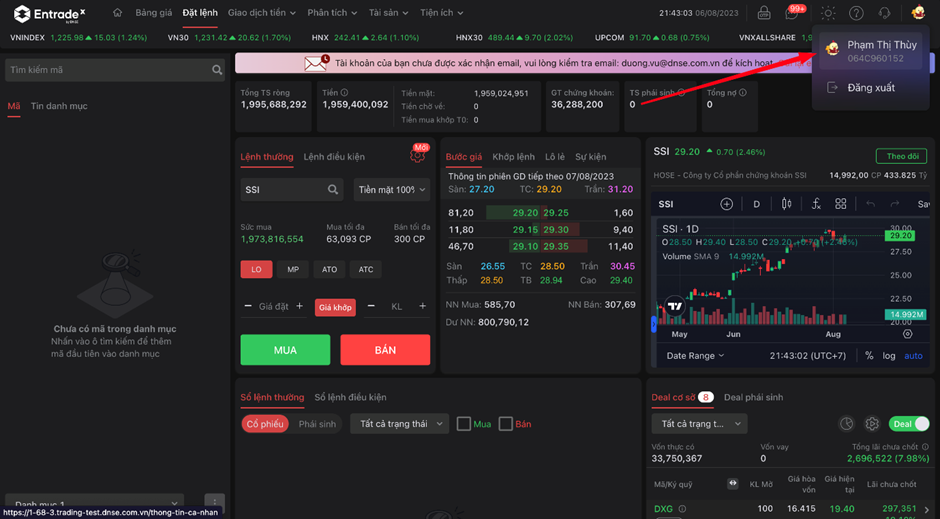This screenshot has height=519, width=940.
Task: Open the chat notifications with 99+ badge
Action: click(793, 13)
